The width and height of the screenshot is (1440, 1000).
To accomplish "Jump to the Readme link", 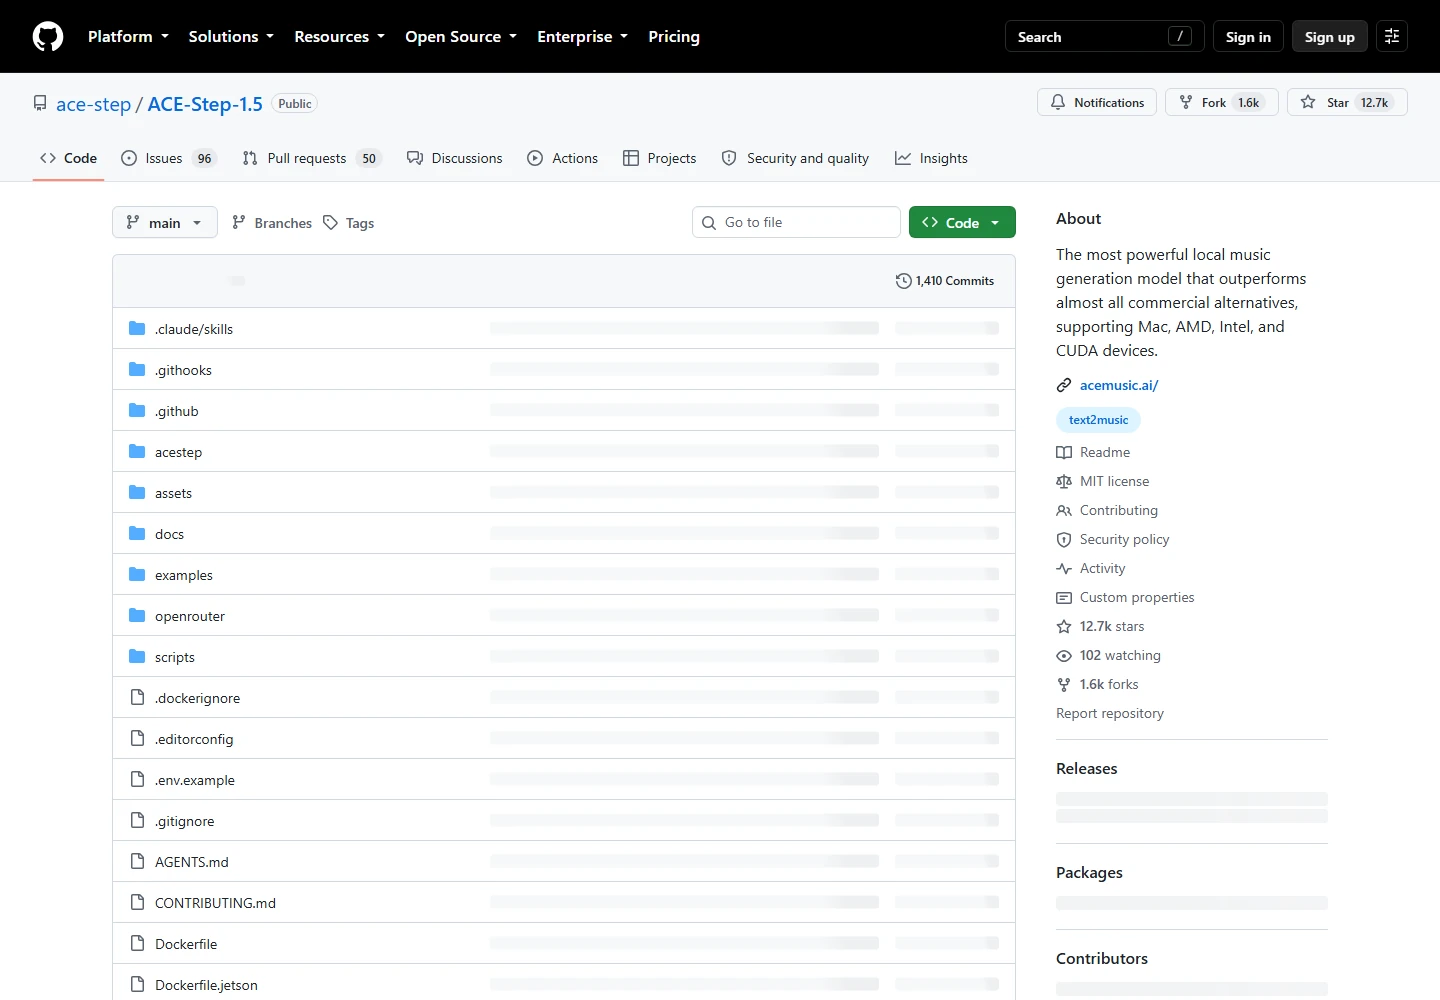I will (x=1093, y=452).
